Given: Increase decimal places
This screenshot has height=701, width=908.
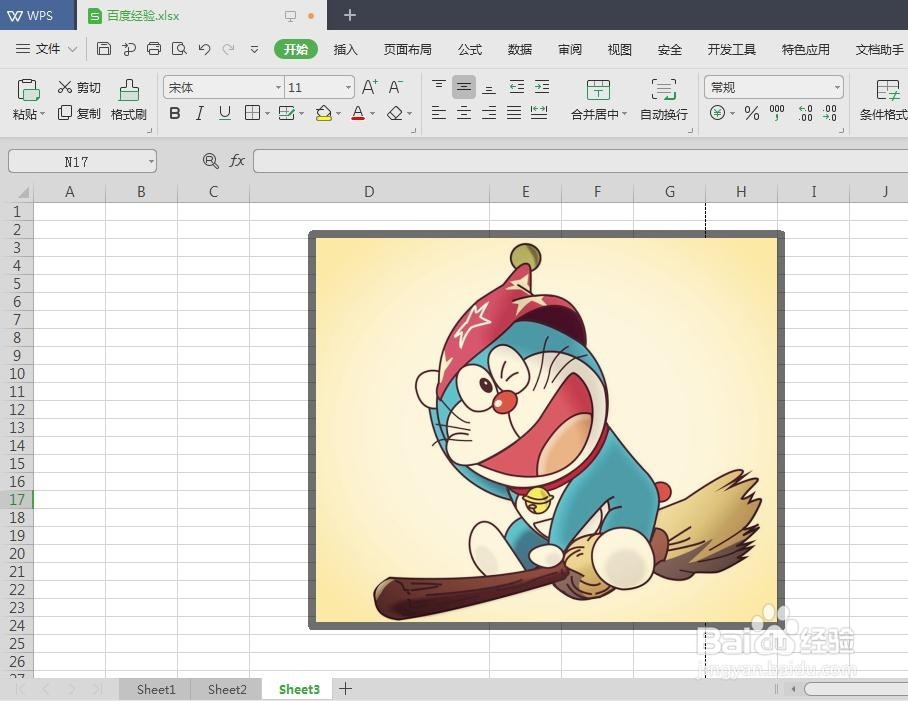Looking at the screenshot, I should click(805, 113).
